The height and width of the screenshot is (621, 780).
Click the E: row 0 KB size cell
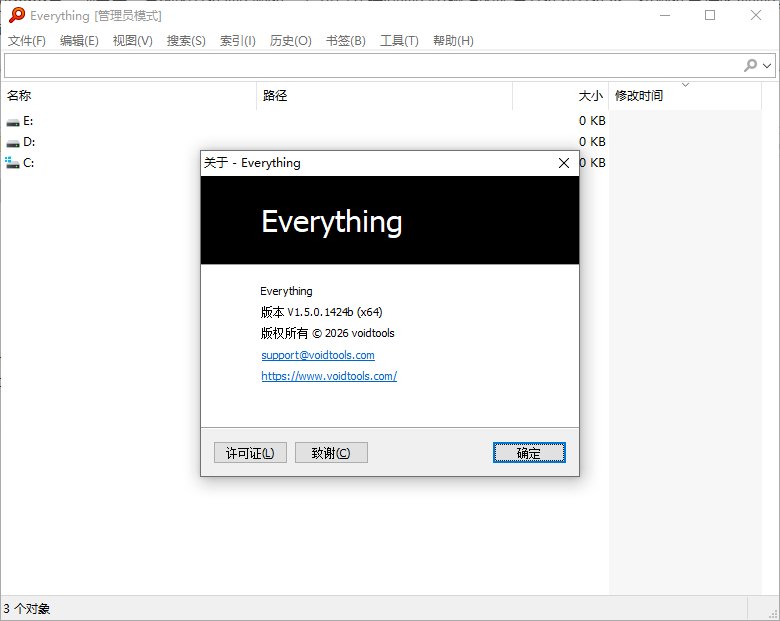click(x=592, y=121)
